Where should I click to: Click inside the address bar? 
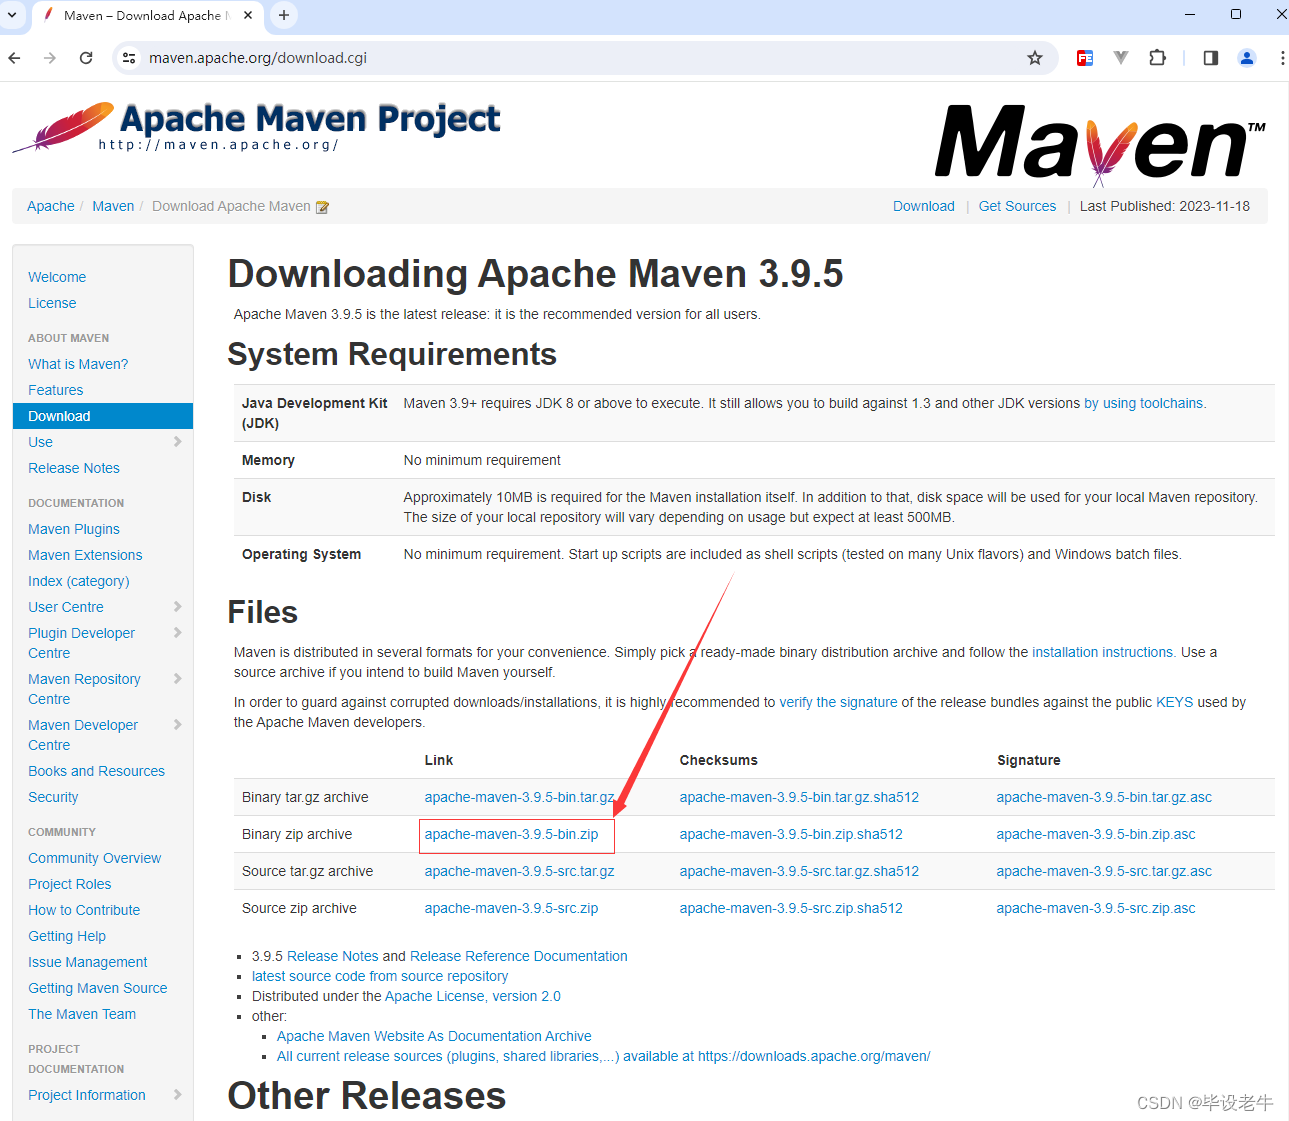(x=400, y=58)
